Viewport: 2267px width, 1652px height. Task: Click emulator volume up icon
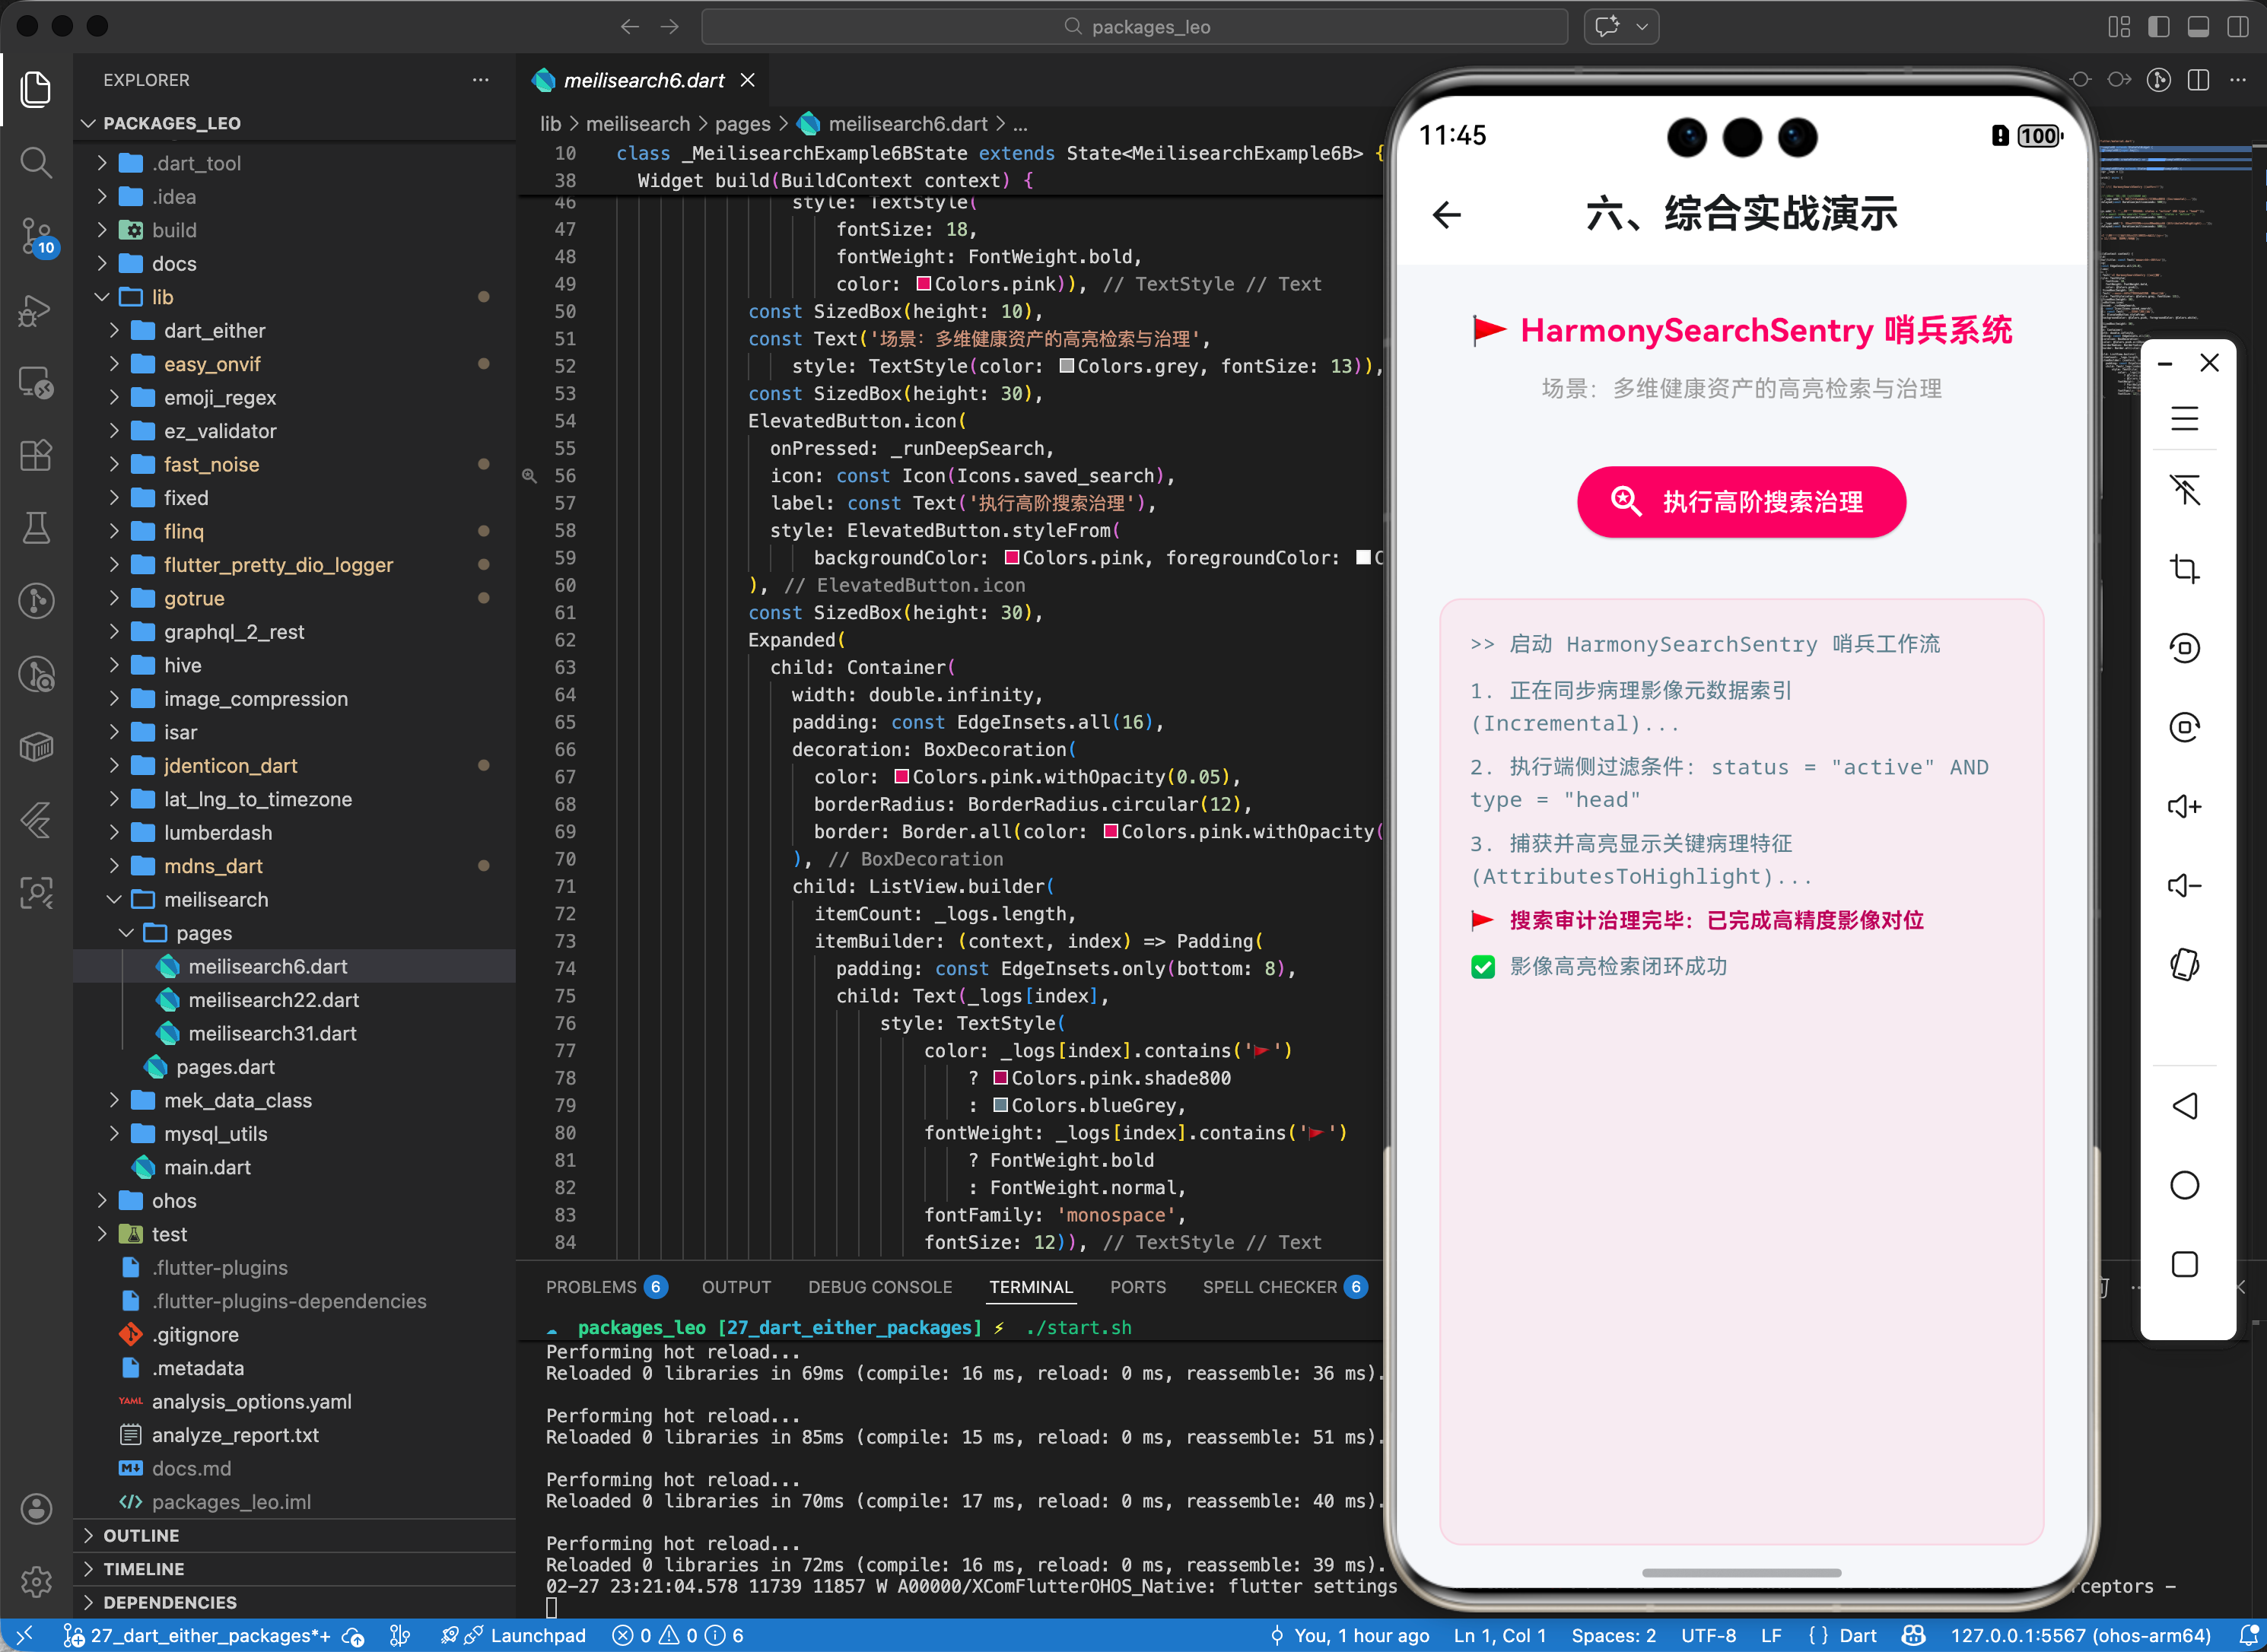point(2184,806)
